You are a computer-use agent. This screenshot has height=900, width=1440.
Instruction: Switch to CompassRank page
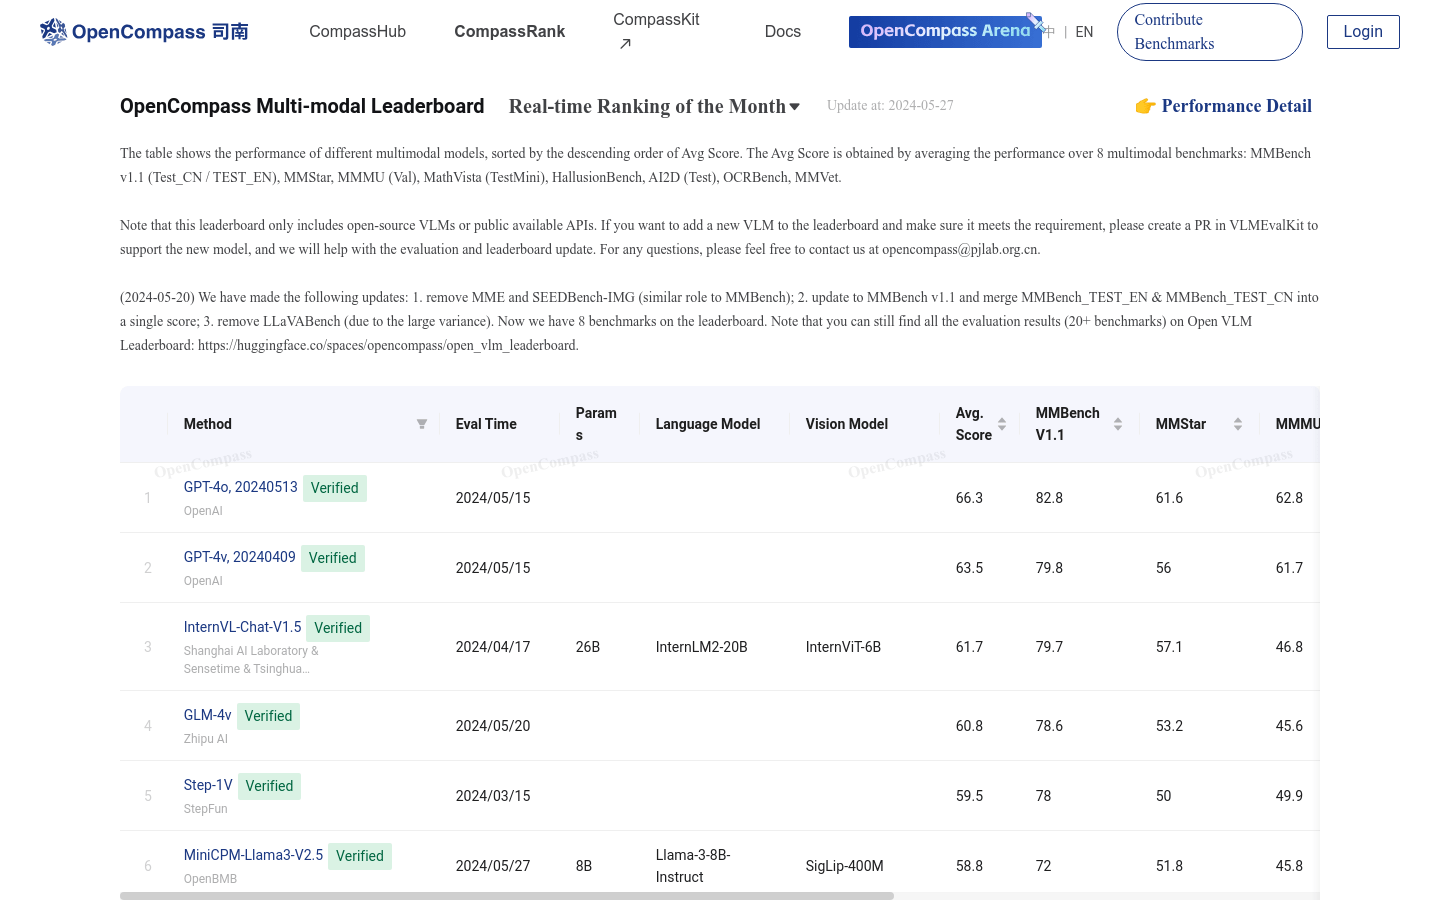[509, 32]
